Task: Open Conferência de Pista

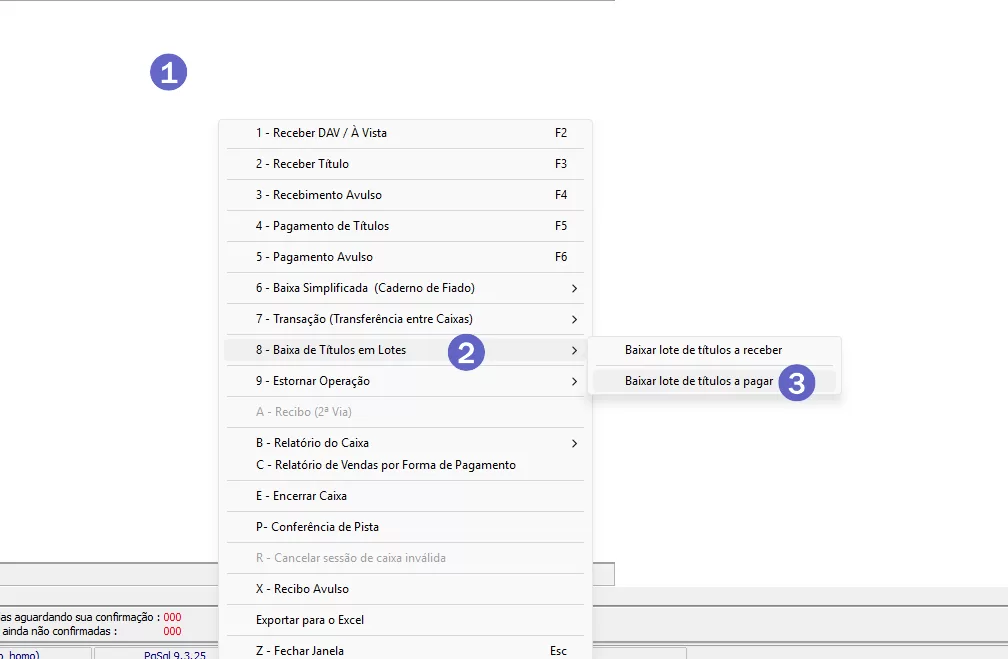Action: 317,527
